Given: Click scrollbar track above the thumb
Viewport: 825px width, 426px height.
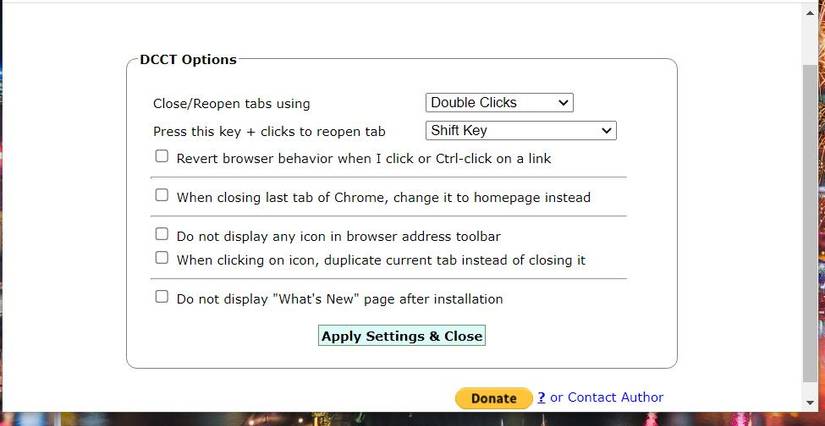Looking at the screenshot, I should tap(811, 42).
